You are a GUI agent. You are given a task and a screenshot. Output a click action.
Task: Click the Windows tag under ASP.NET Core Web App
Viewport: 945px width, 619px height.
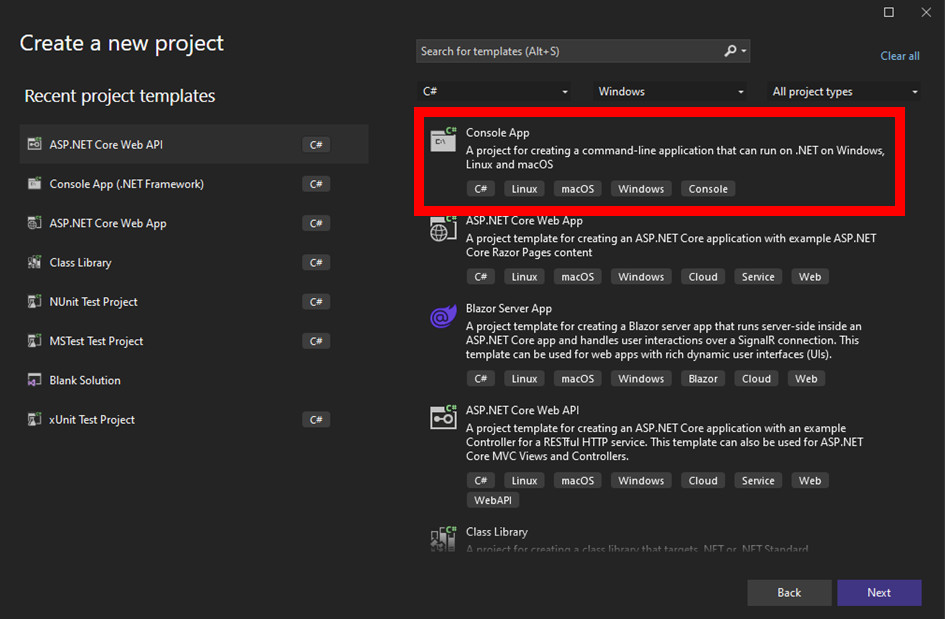(x=641, y=277)
